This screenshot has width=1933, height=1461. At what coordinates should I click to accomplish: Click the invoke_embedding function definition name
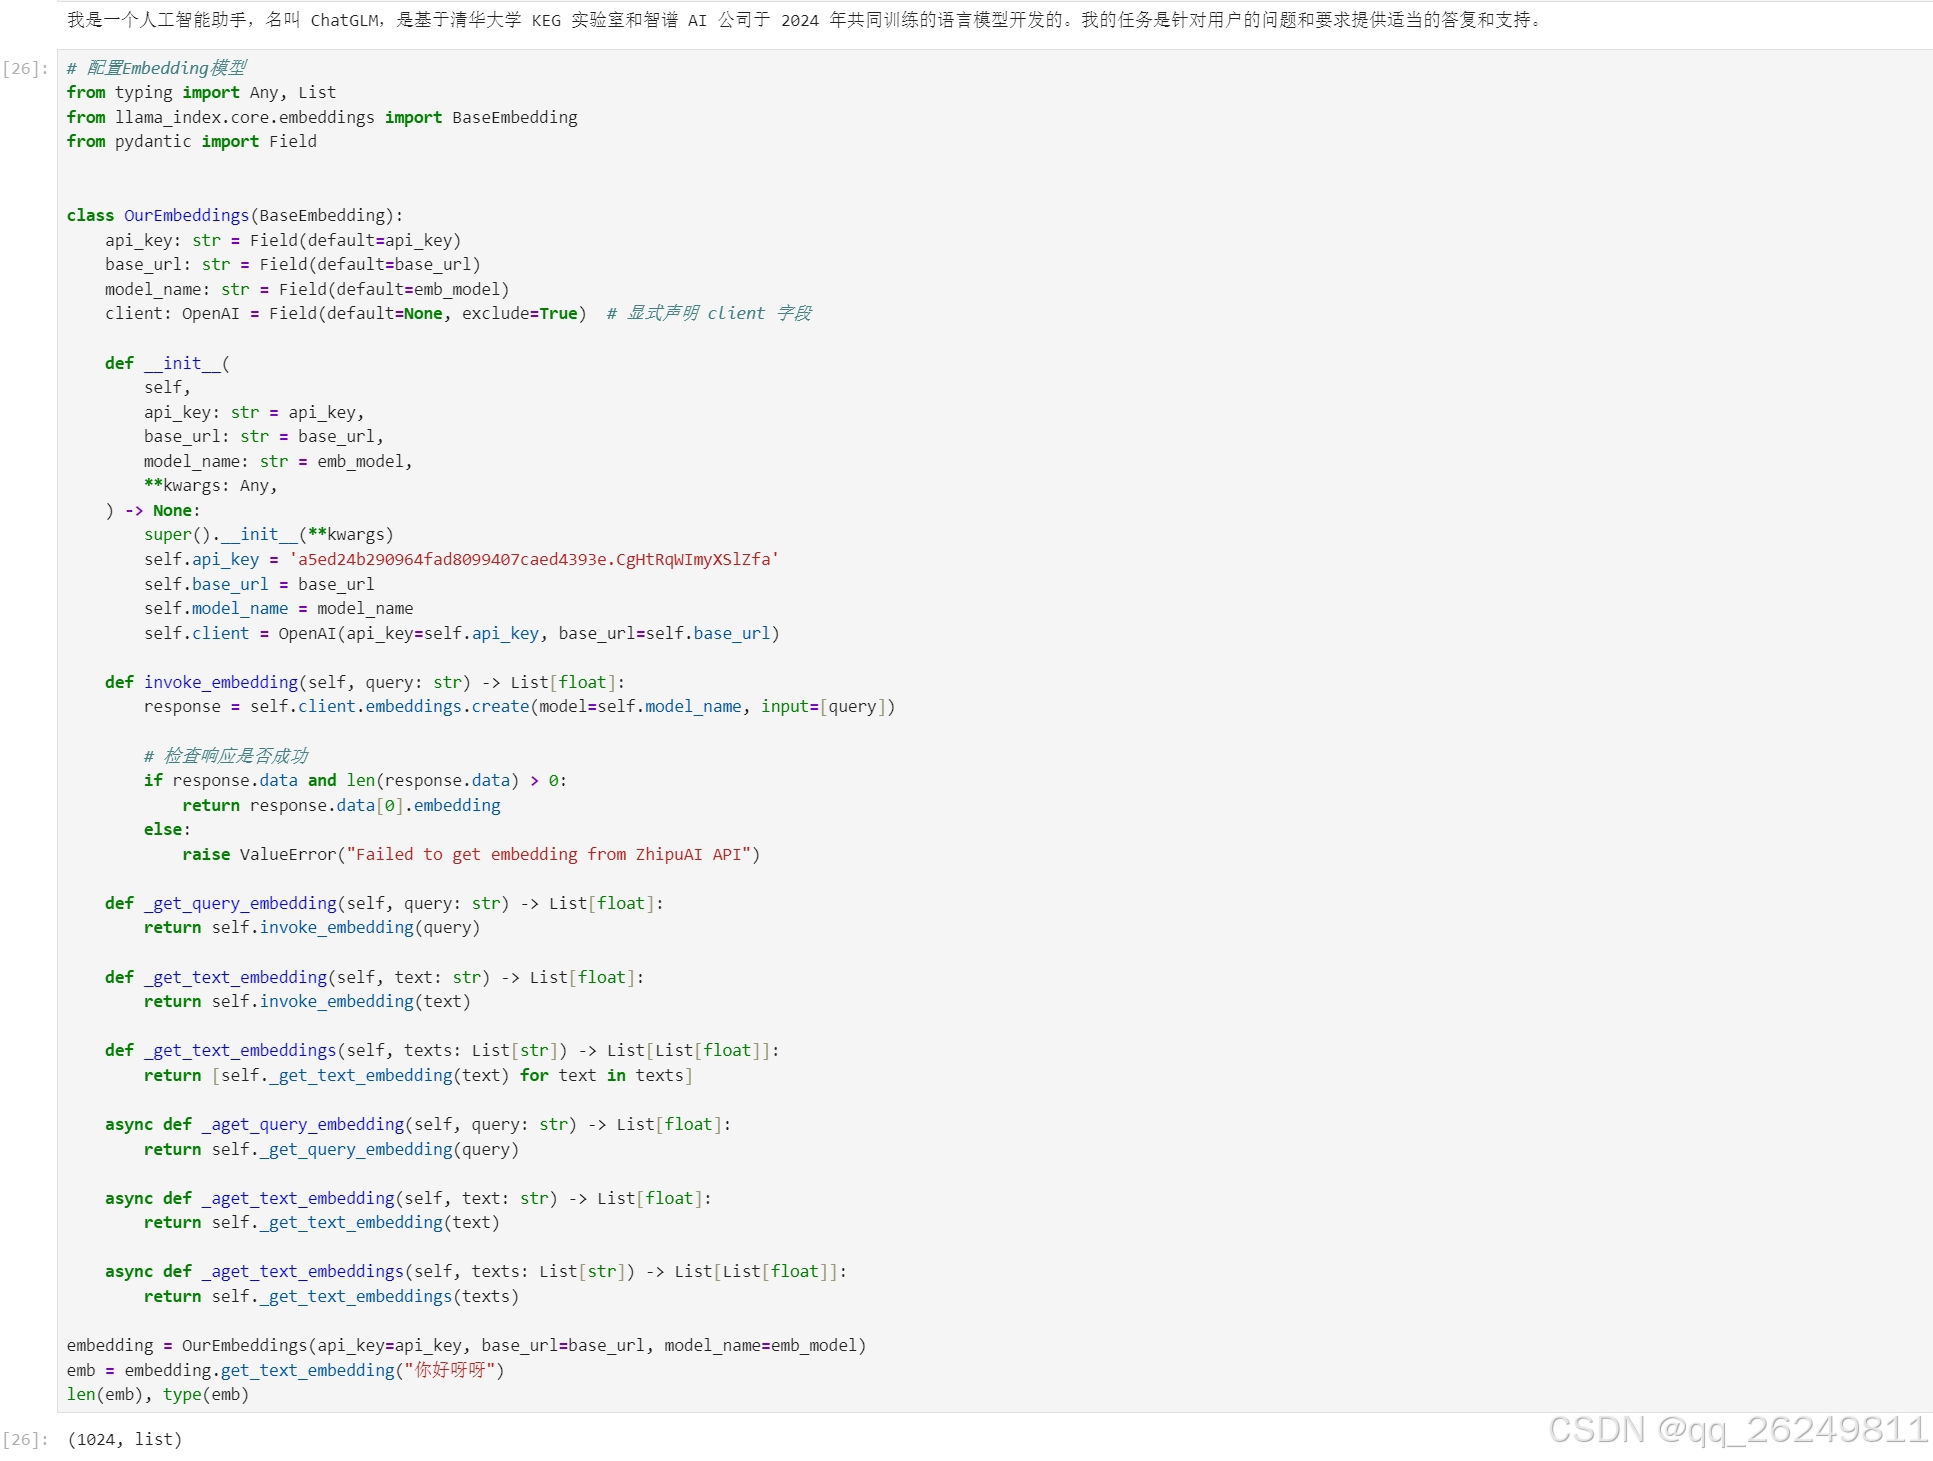coord(220,683)
